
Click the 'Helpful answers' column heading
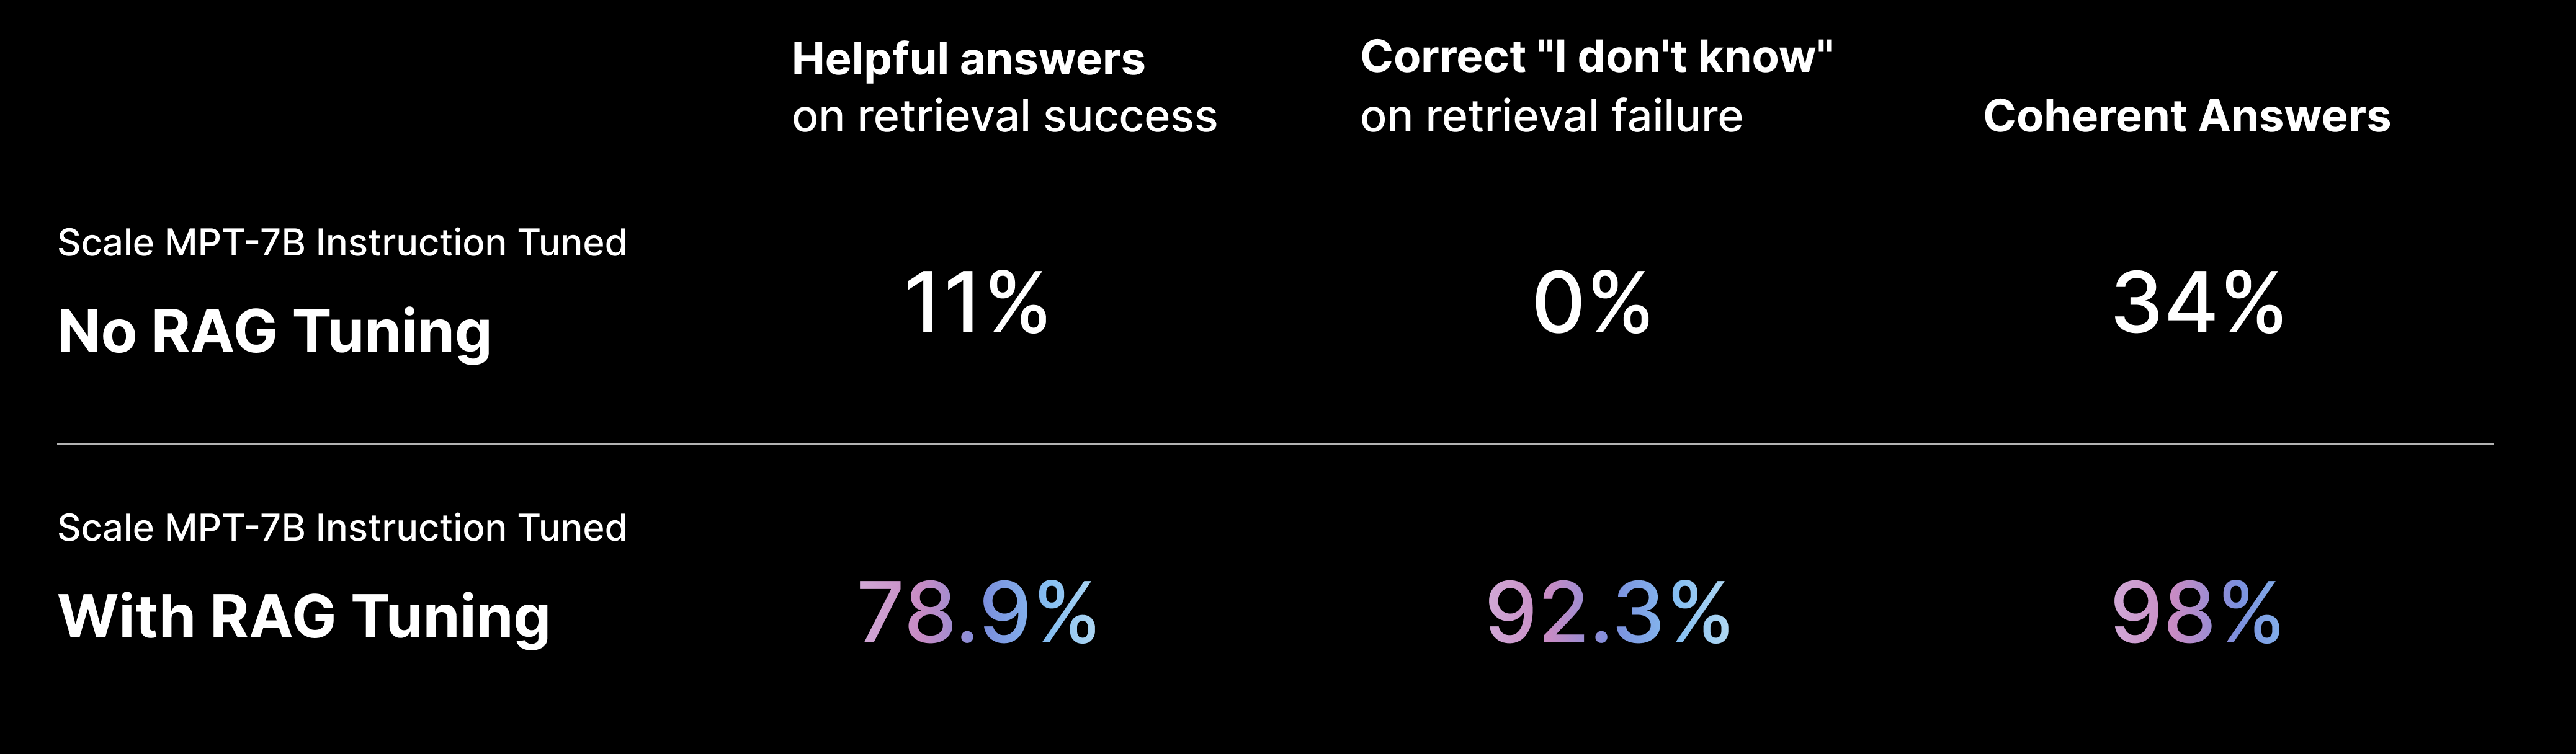click(x=968, y=60)
